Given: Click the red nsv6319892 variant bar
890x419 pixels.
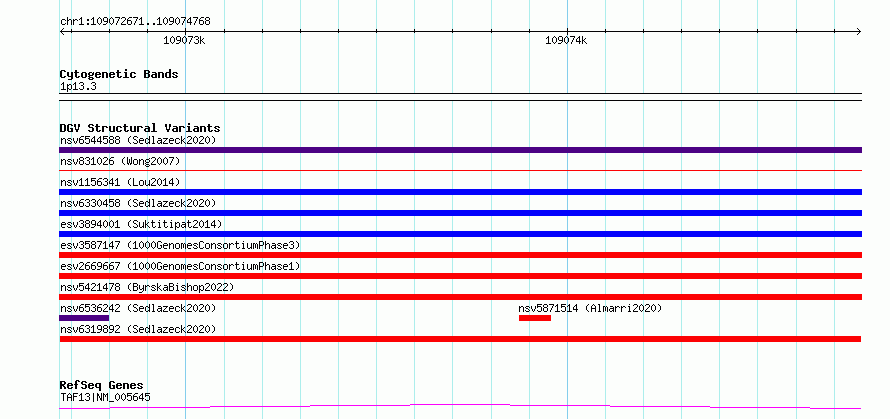Looking at the screenshot, I should 460,339.
